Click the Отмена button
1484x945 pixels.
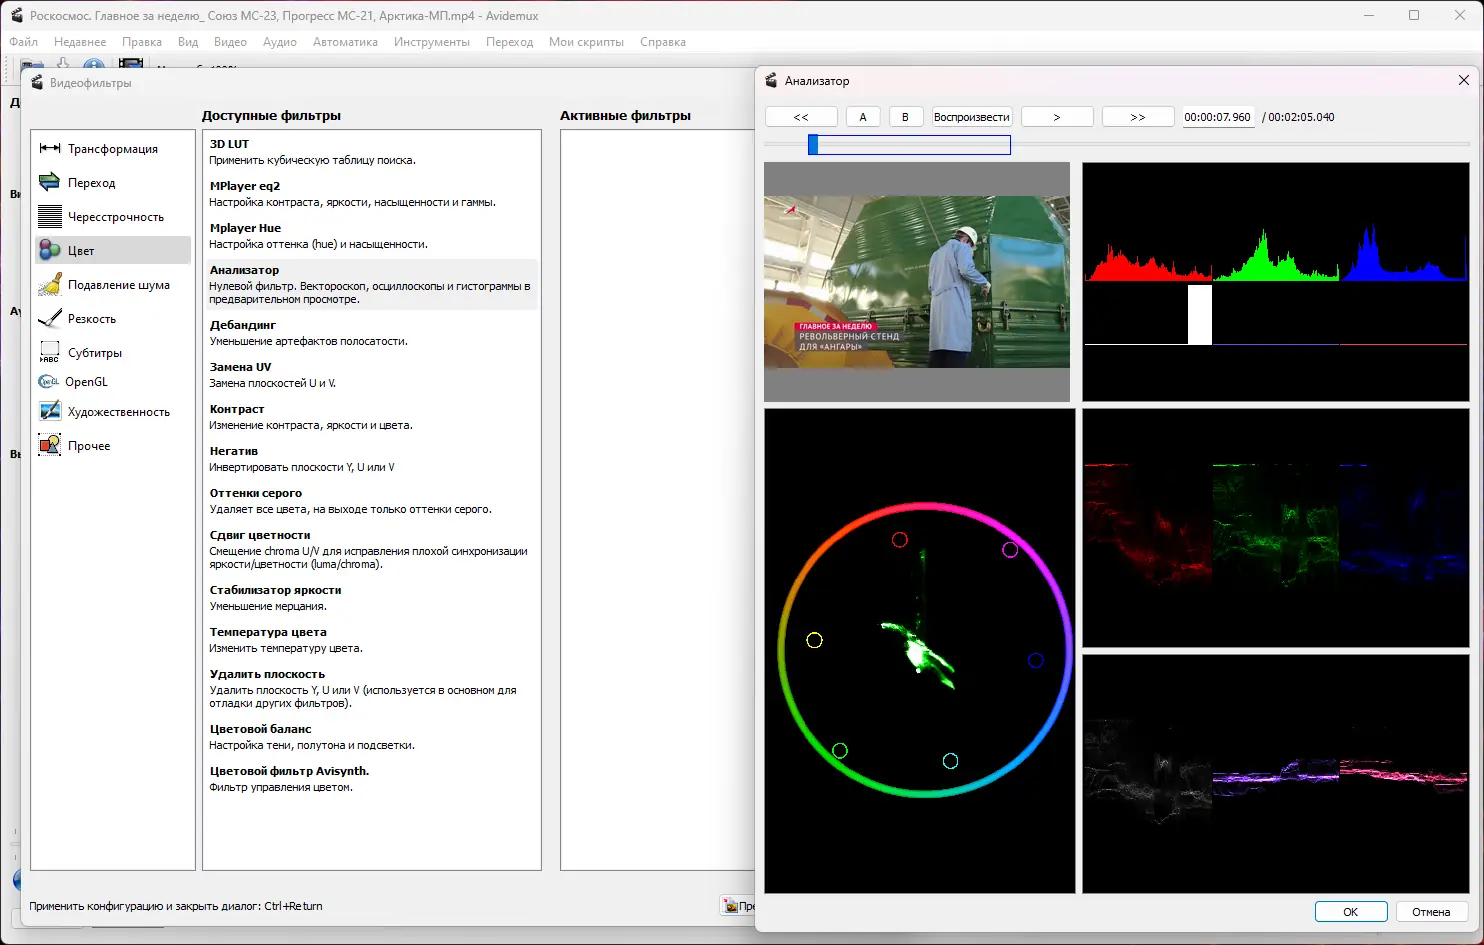[x=1430, y=912]
